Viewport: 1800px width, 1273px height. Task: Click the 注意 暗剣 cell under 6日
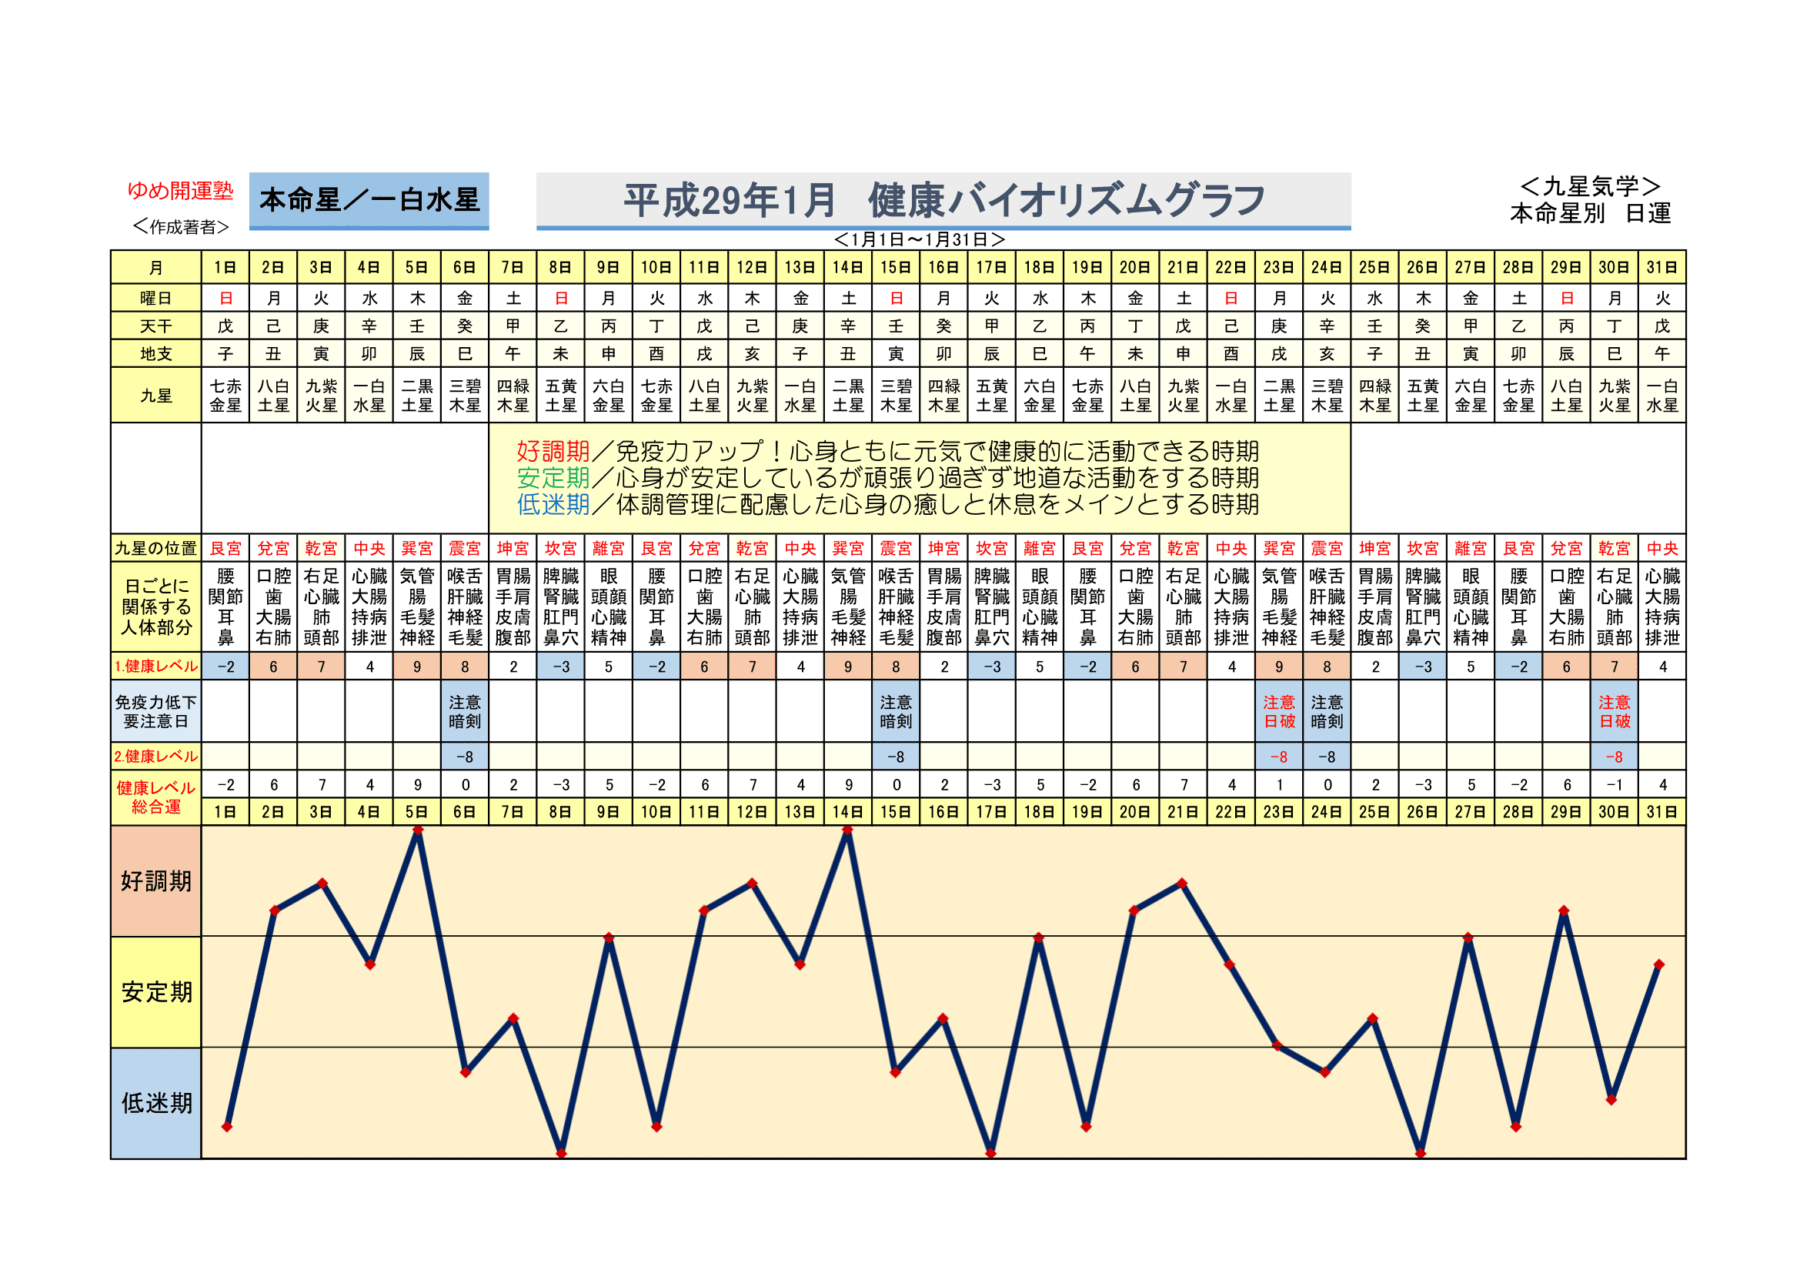pos(465,712)
